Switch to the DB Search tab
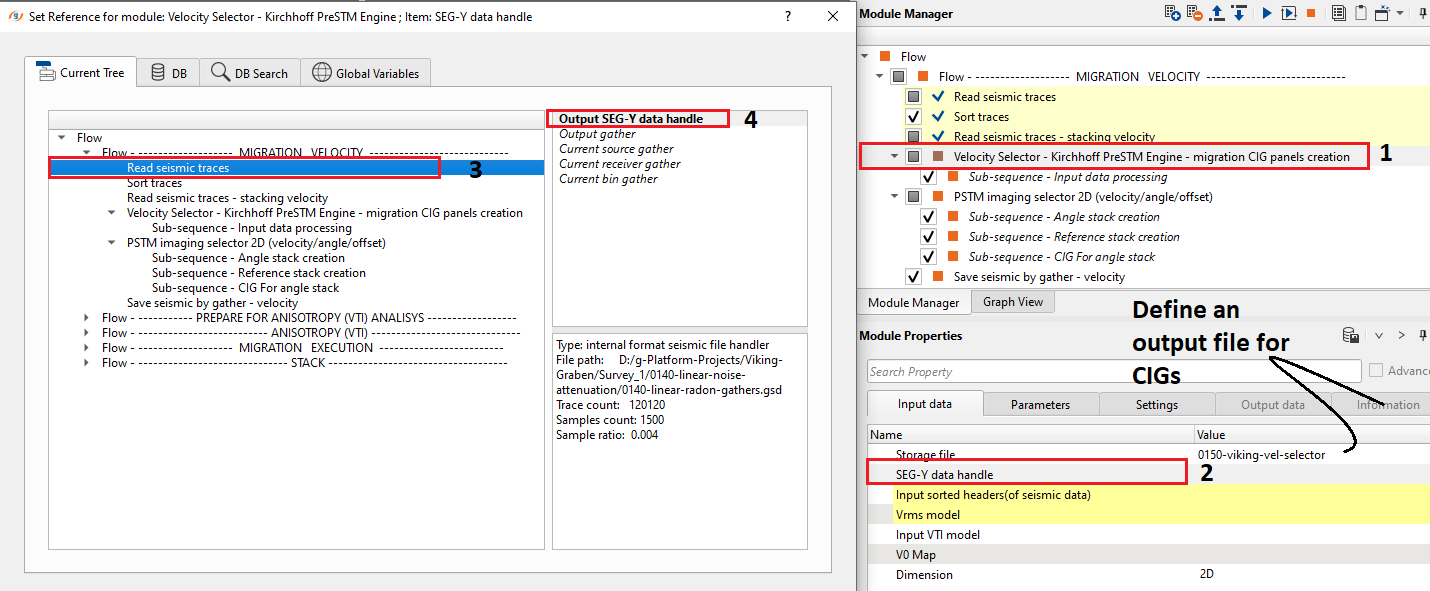Viewport: 1430px width, 591px height. [249, 73]
